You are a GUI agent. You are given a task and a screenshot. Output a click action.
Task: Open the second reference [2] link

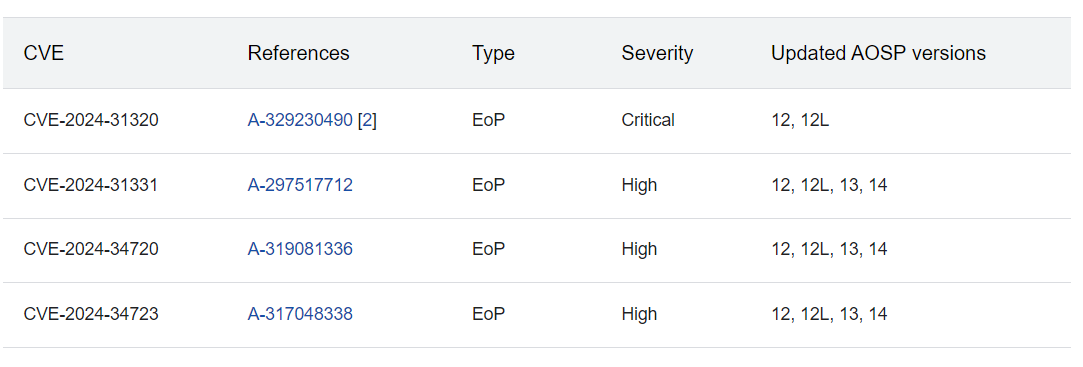tap(367, 120)
